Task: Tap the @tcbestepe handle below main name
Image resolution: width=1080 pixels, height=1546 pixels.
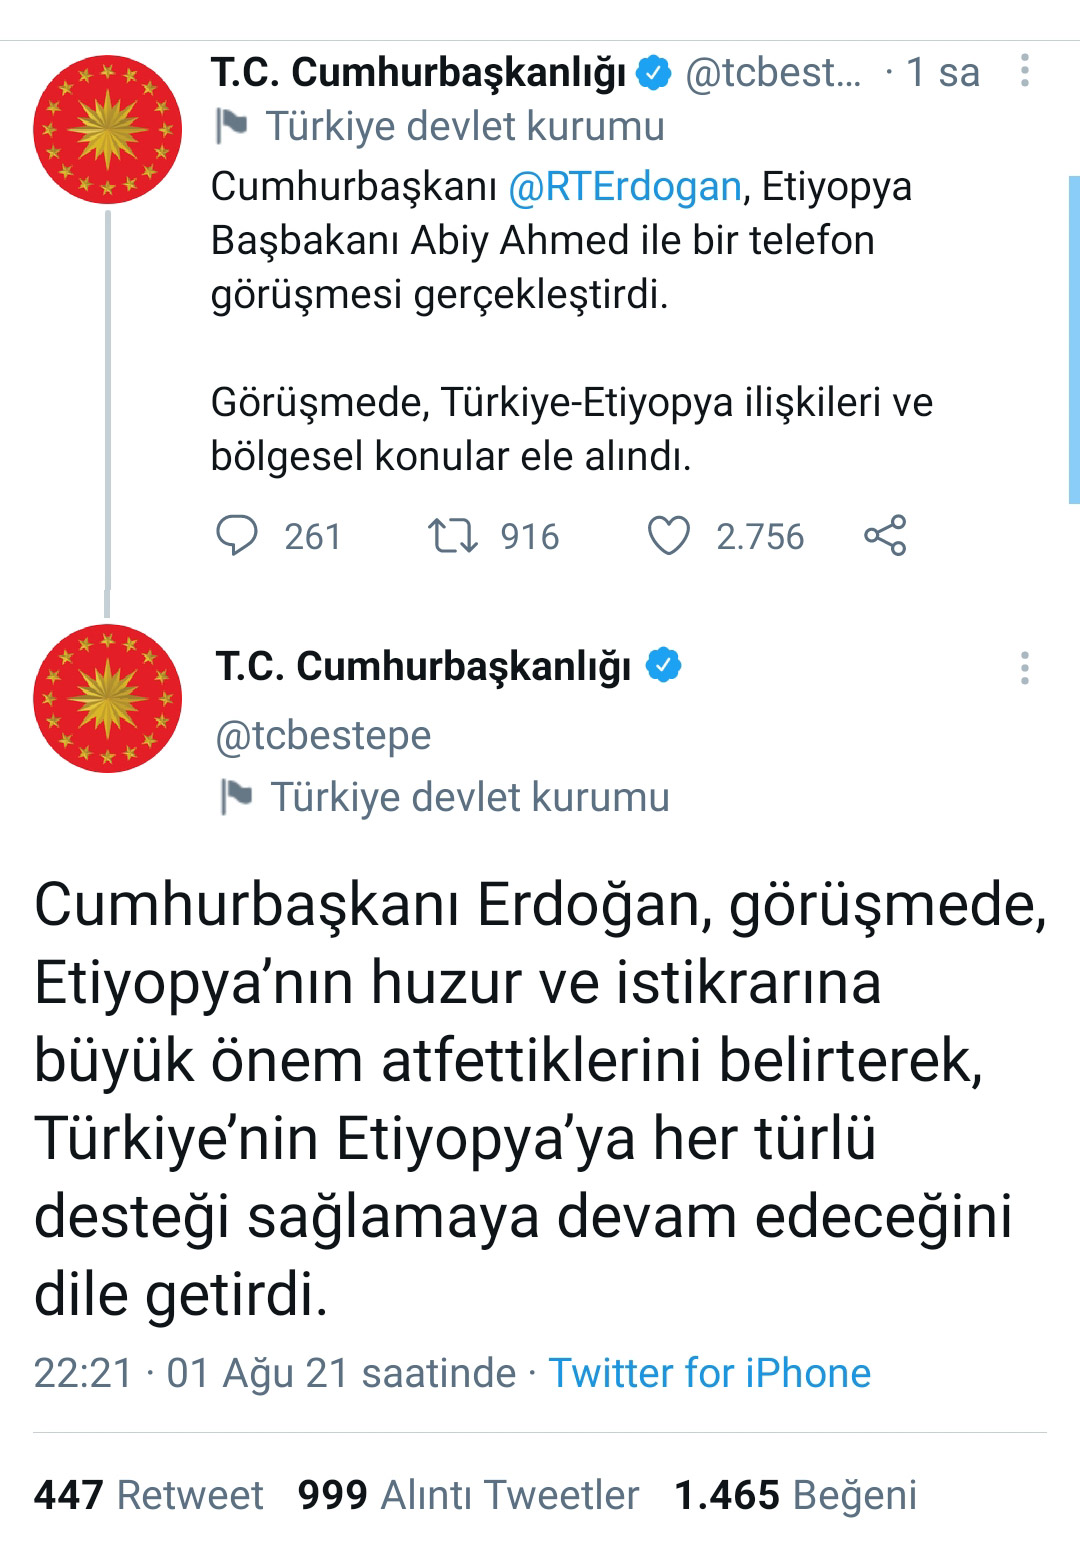Action: (323, 736)
